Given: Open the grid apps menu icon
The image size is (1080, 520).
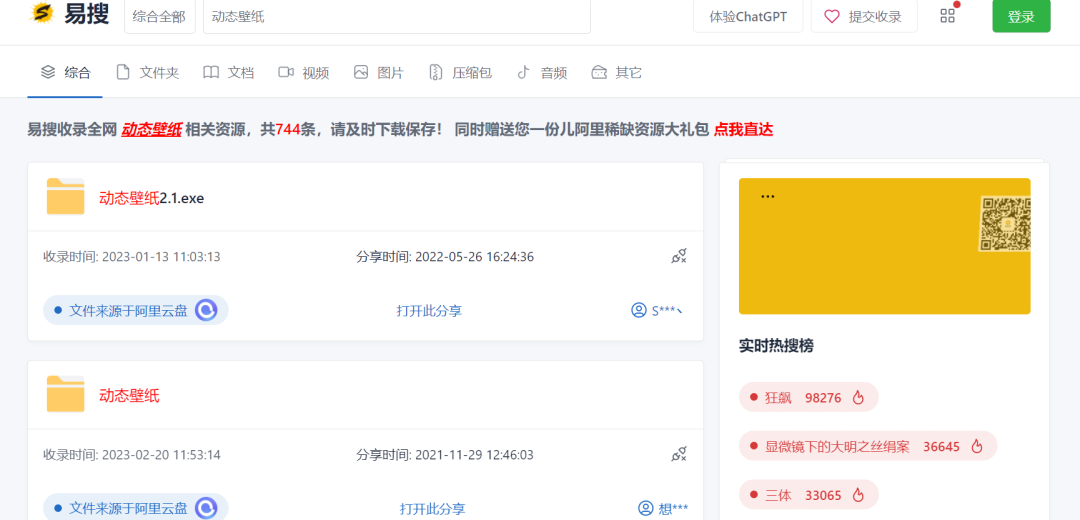Looking at the screenshot, I should click(948, 16).
